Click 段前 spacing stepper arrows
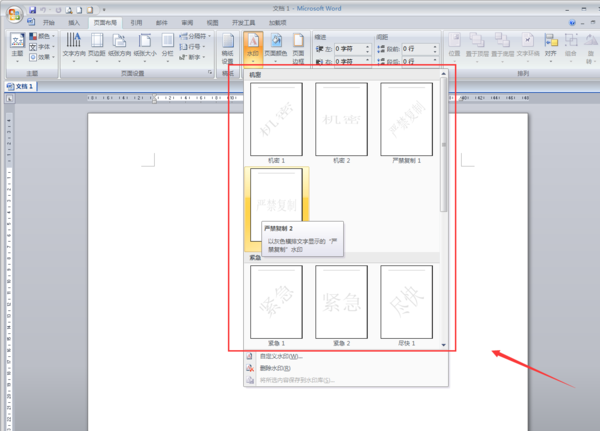The width and height of the screenshot is (600, 431). coord(435,49)
